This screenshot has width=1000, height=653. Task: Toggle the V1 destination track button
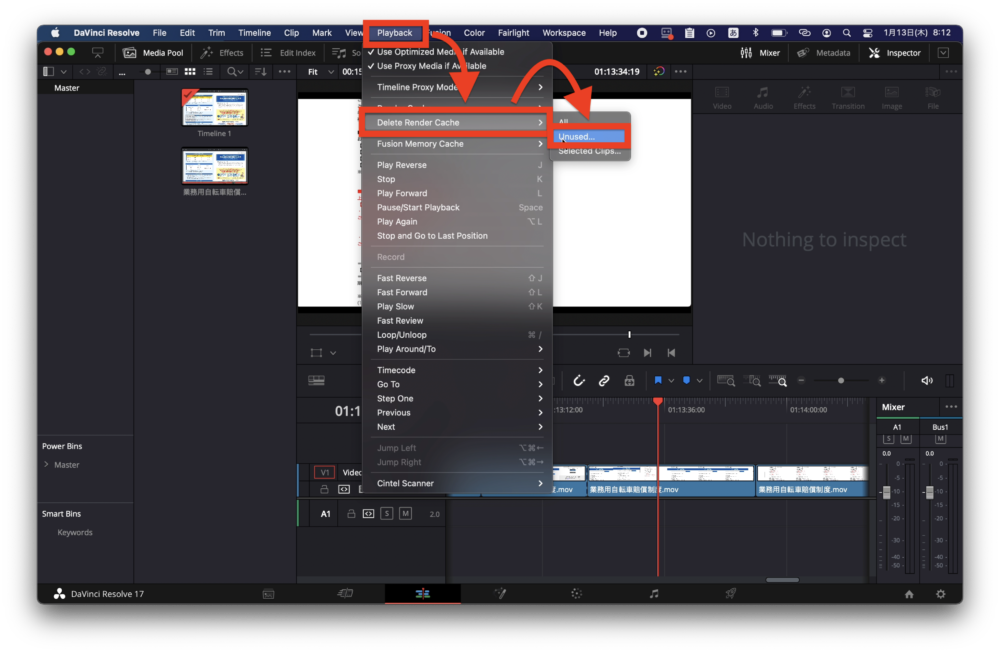(x=324, y=473)
